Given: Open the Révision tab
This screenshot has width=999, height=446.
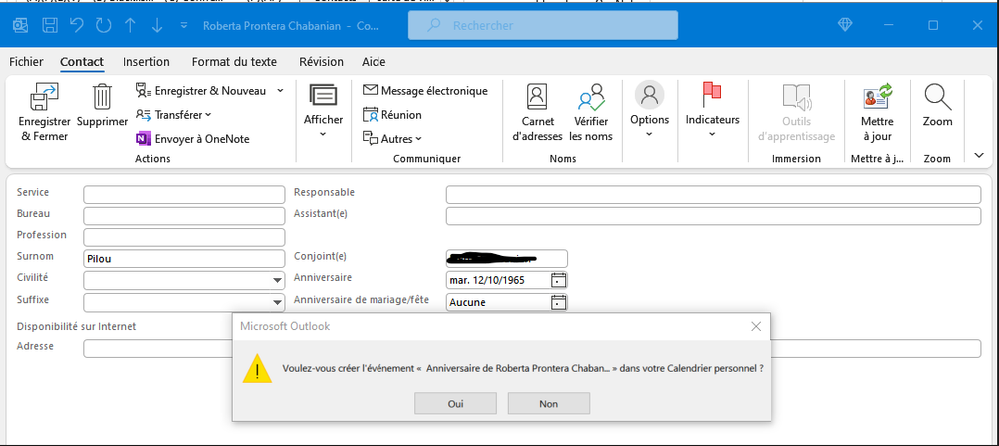Looking at the screenshot, I should 321,62.
